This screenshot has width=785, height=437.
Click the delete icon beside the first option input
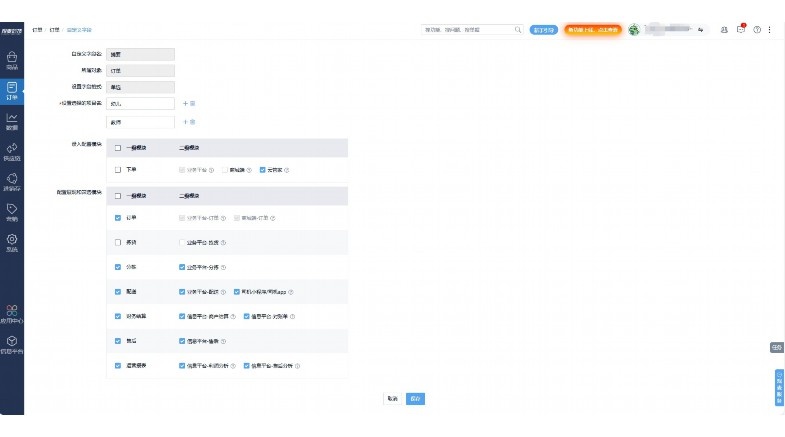193,104
